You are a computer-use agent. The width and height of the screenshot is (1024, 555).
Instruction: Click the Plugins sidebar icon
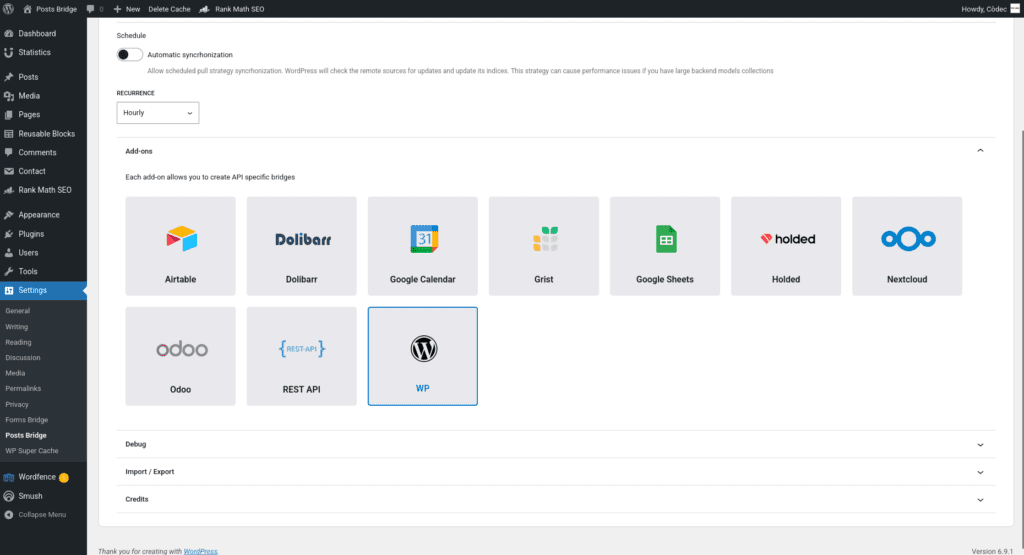click(x=8, y=234)
